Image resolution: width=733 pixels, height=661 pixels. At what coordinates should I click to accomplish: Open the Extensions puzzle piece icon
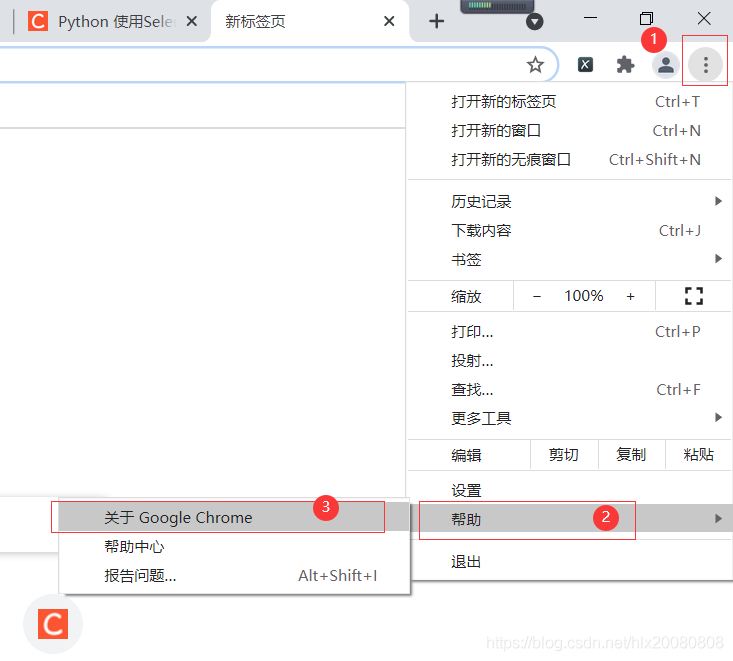(x=625, y=65)
